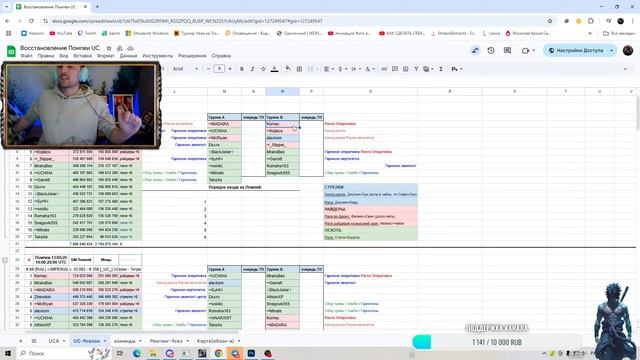Select column O header
Viewport: 640px width, 360px height.
coord(282,91)
